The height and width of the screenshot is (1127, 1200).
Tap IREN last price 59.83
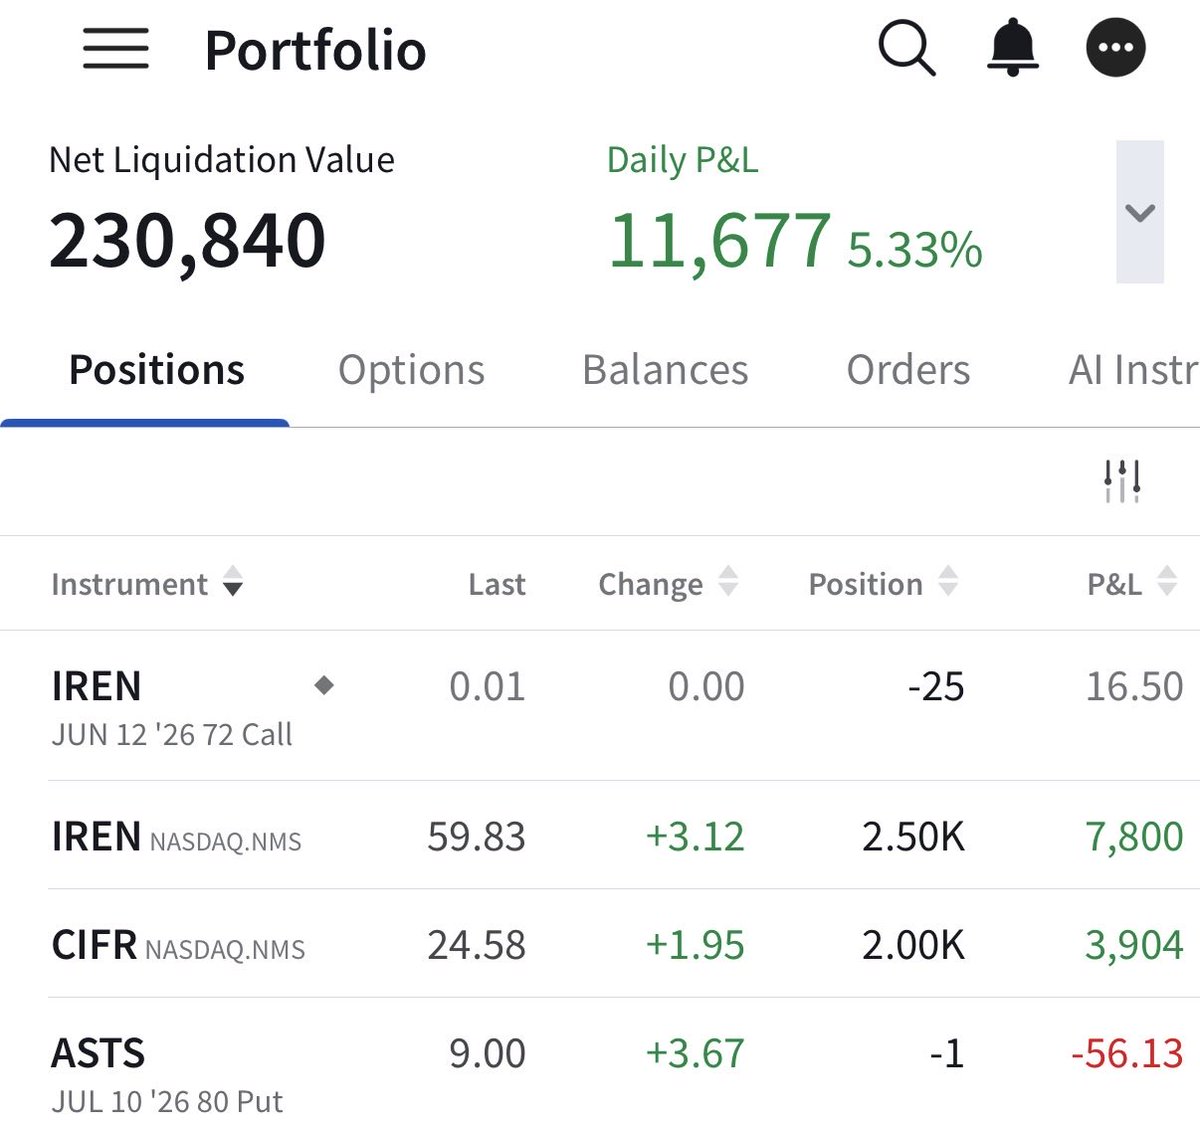pos(476,837)
